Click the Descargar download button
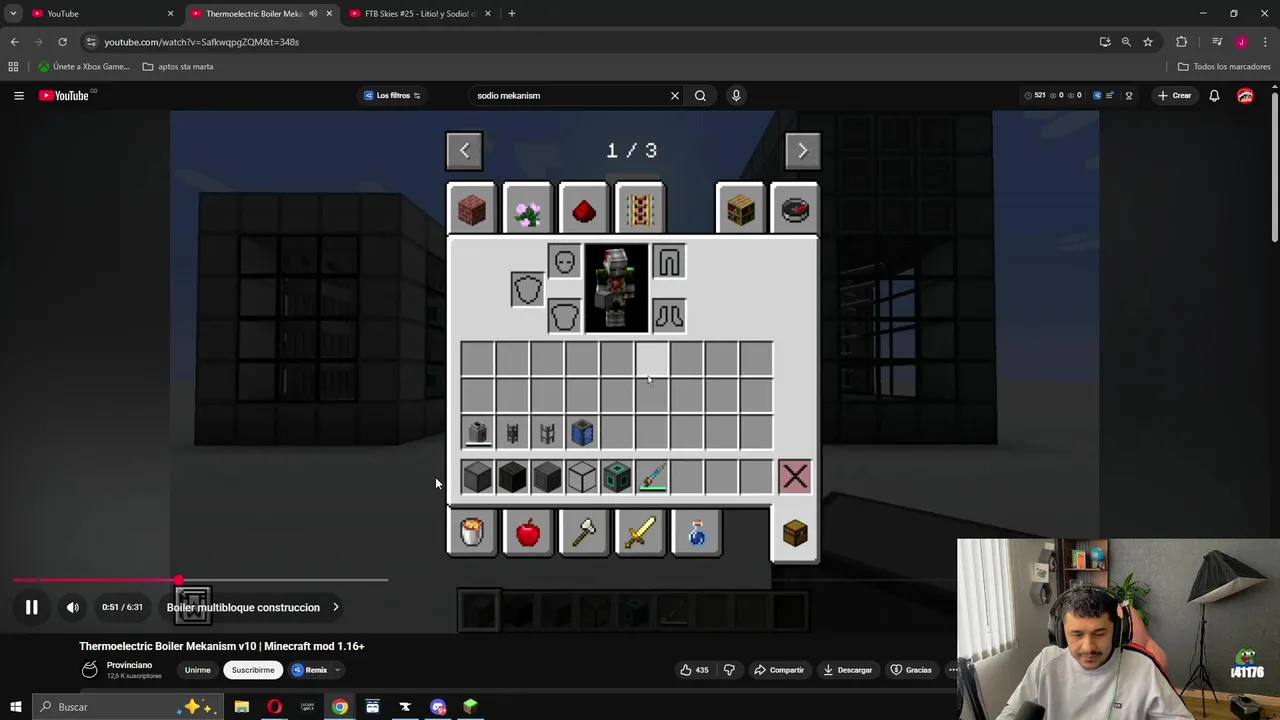The height and width of the screenshot is (720, 1280). [x=847, y=670]
